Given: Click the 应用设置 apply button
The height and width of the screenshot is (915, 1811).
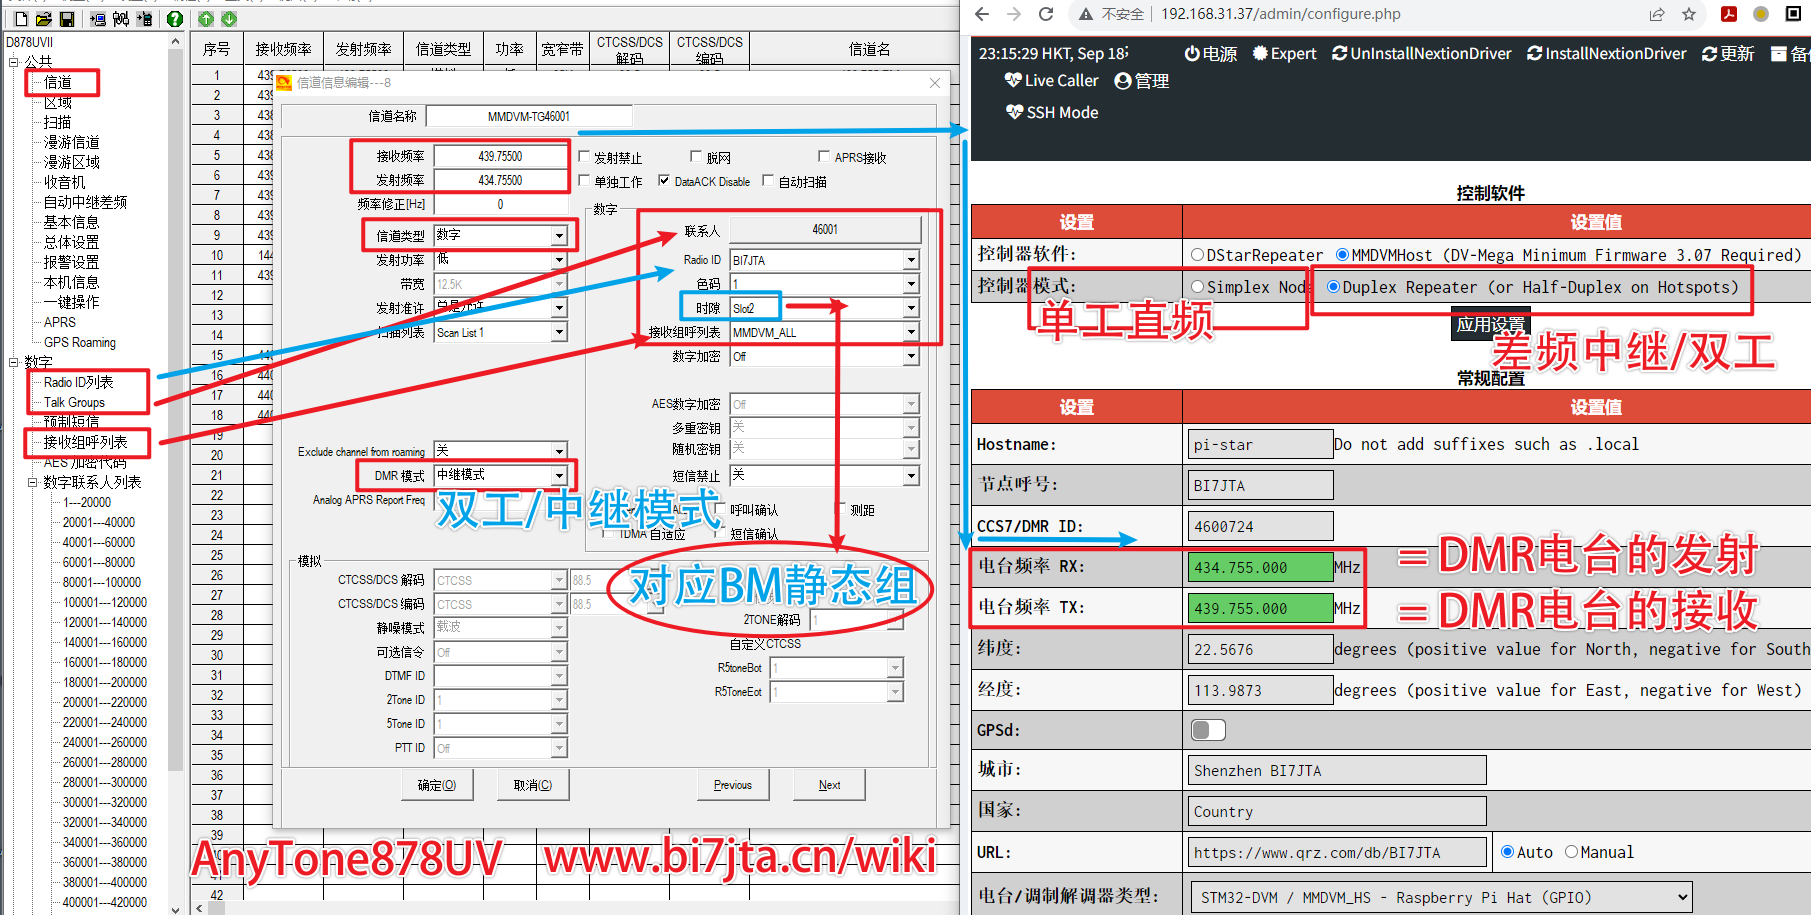Looking at the screenshot, I should [x=1490, y=324].
